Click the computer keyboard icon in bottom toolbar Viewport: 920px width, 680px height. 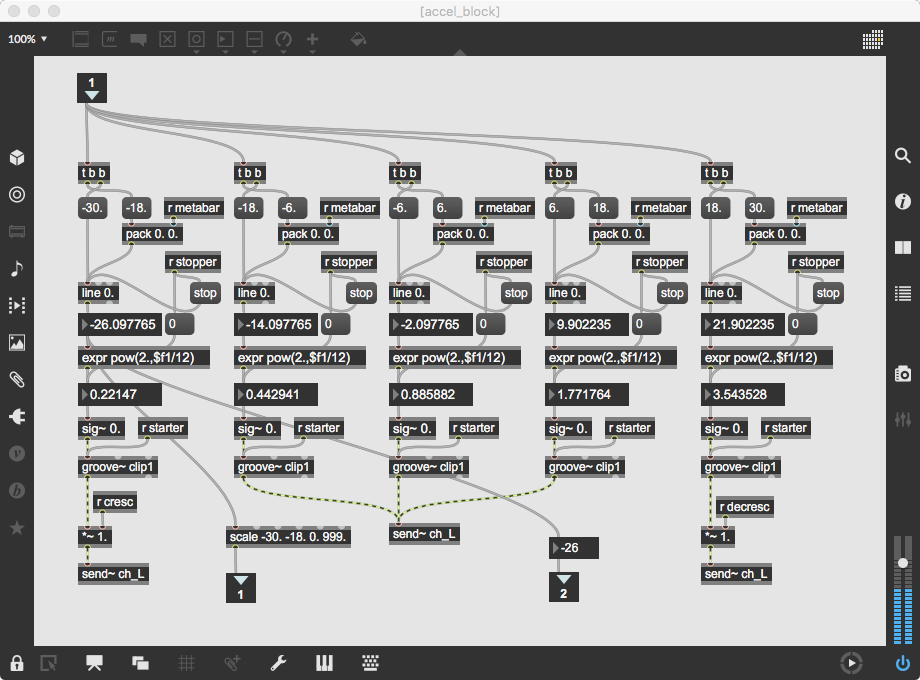tap(370, 663)
